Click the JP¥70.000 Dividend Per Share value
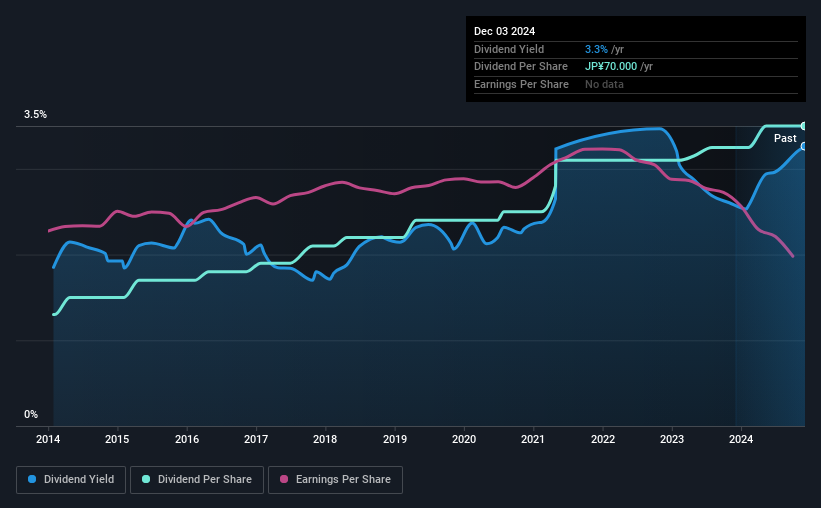 [x=611, y=67]
